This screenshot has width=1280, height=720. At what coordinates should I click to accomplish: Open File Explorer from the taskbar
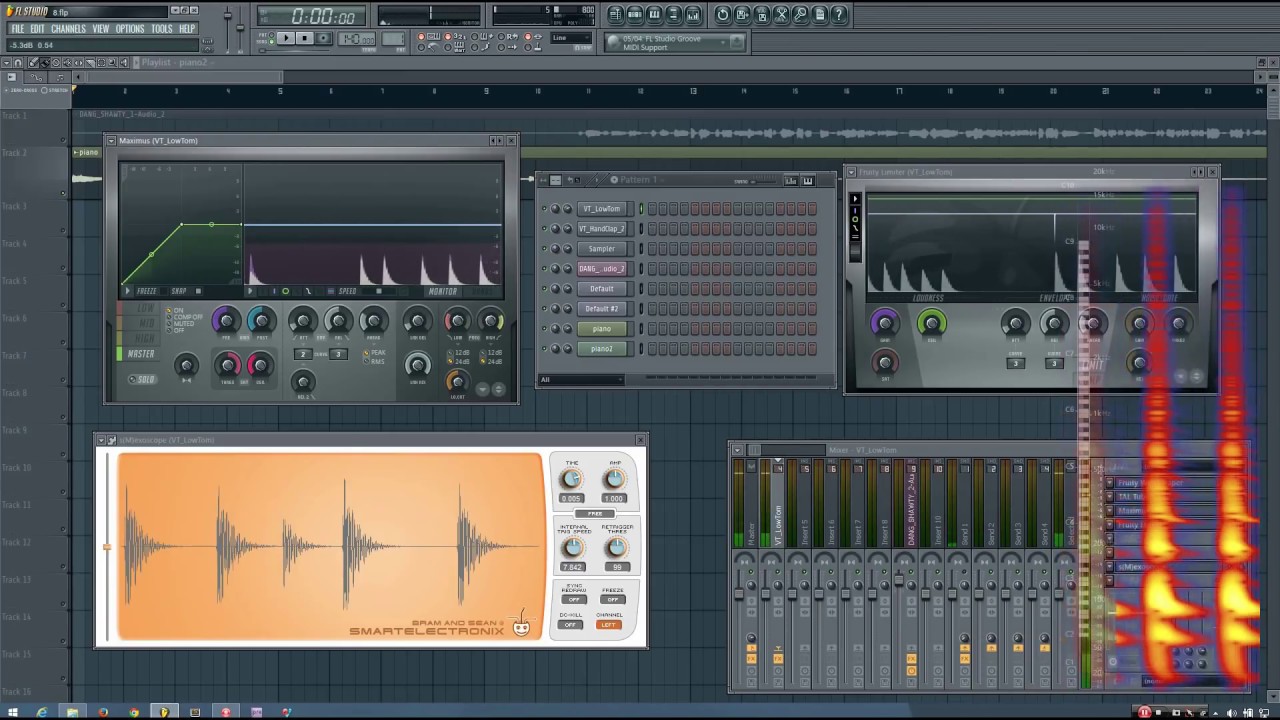point(72,712)
